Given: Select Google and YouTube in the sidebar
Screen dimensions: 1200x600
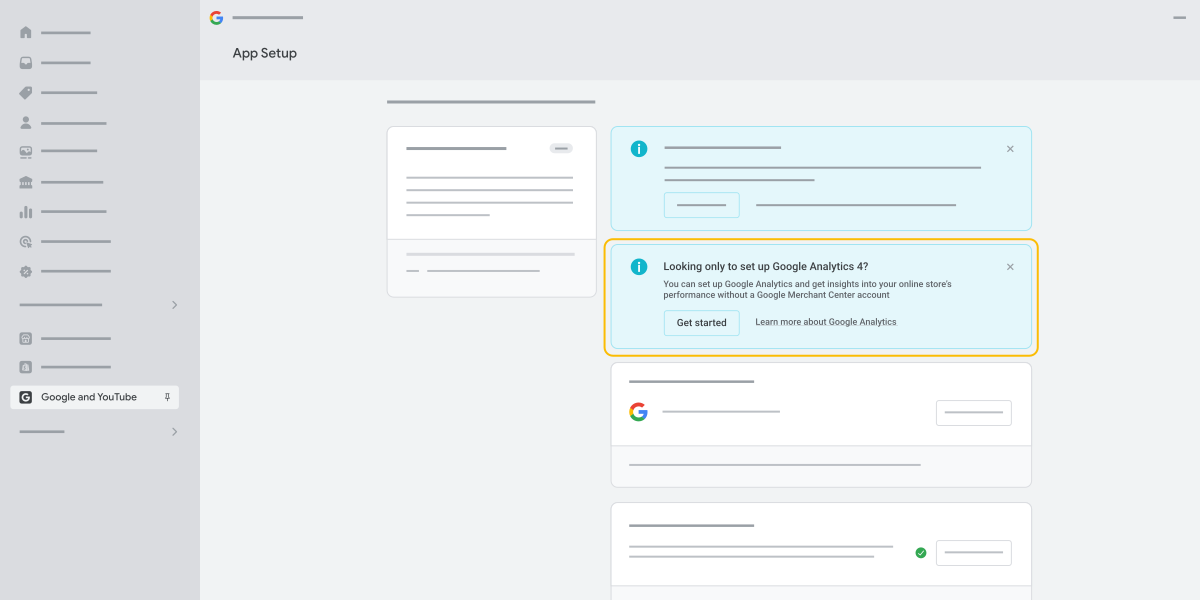Looking at the screenshot, I should click(x=89, y=397).
